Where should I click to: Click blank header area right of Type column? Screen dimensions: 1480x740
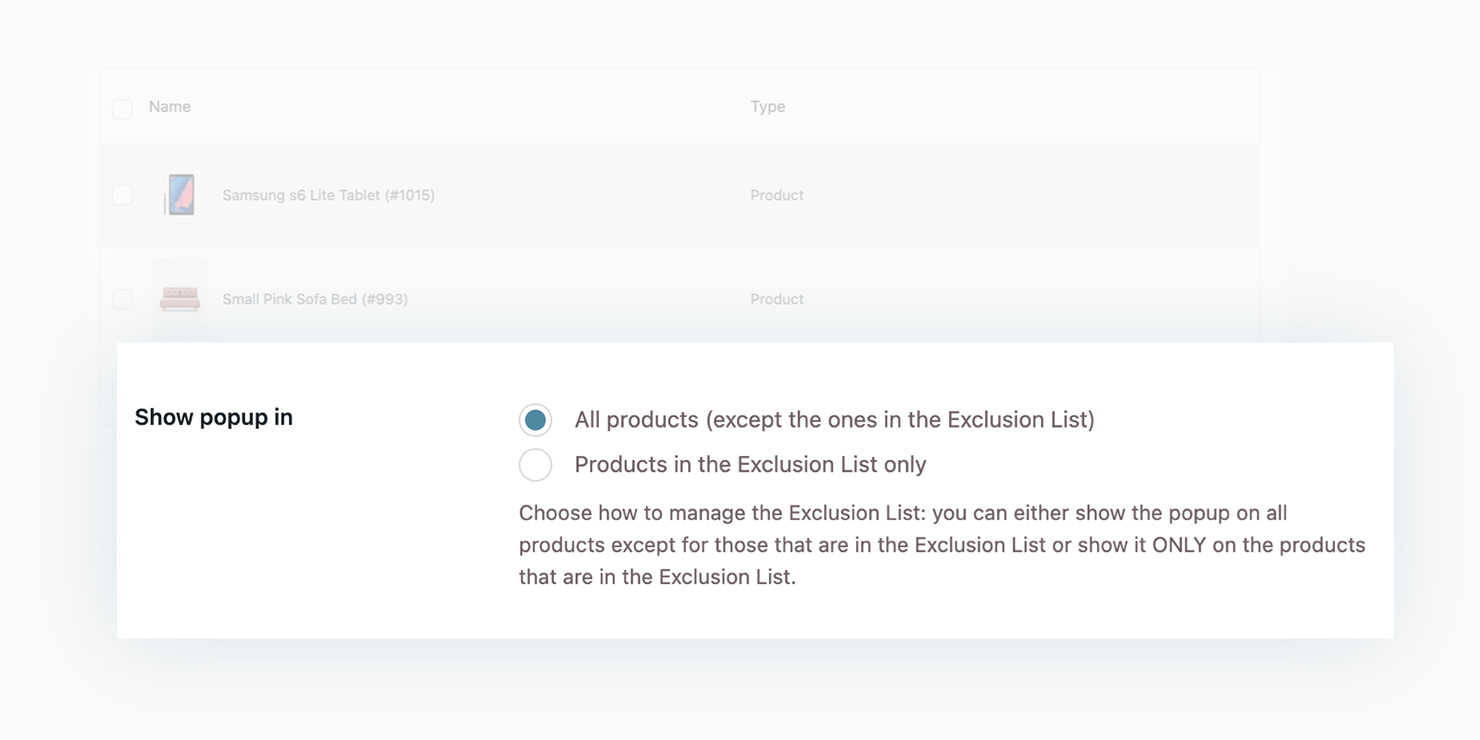pos(1020,107)
